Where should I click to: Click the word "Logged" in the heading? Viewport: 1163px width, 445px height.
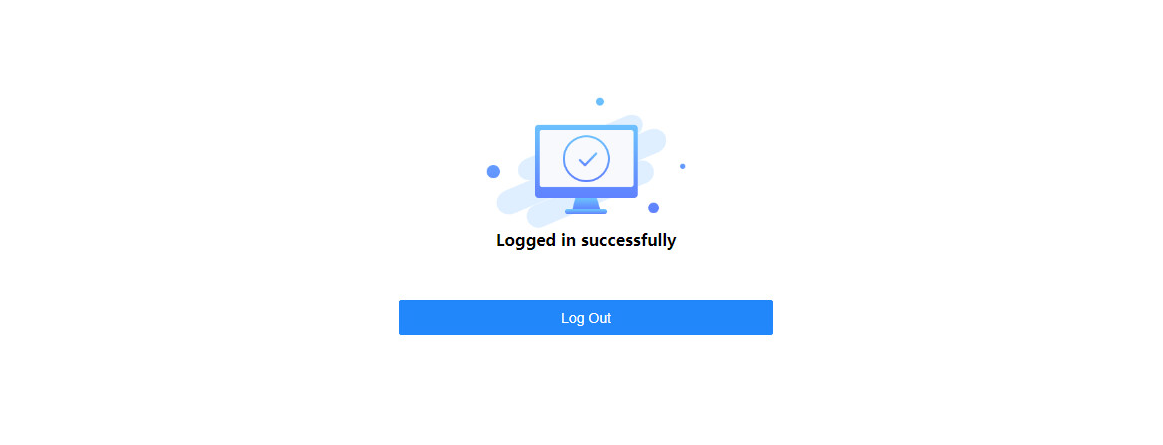(527, 241)
